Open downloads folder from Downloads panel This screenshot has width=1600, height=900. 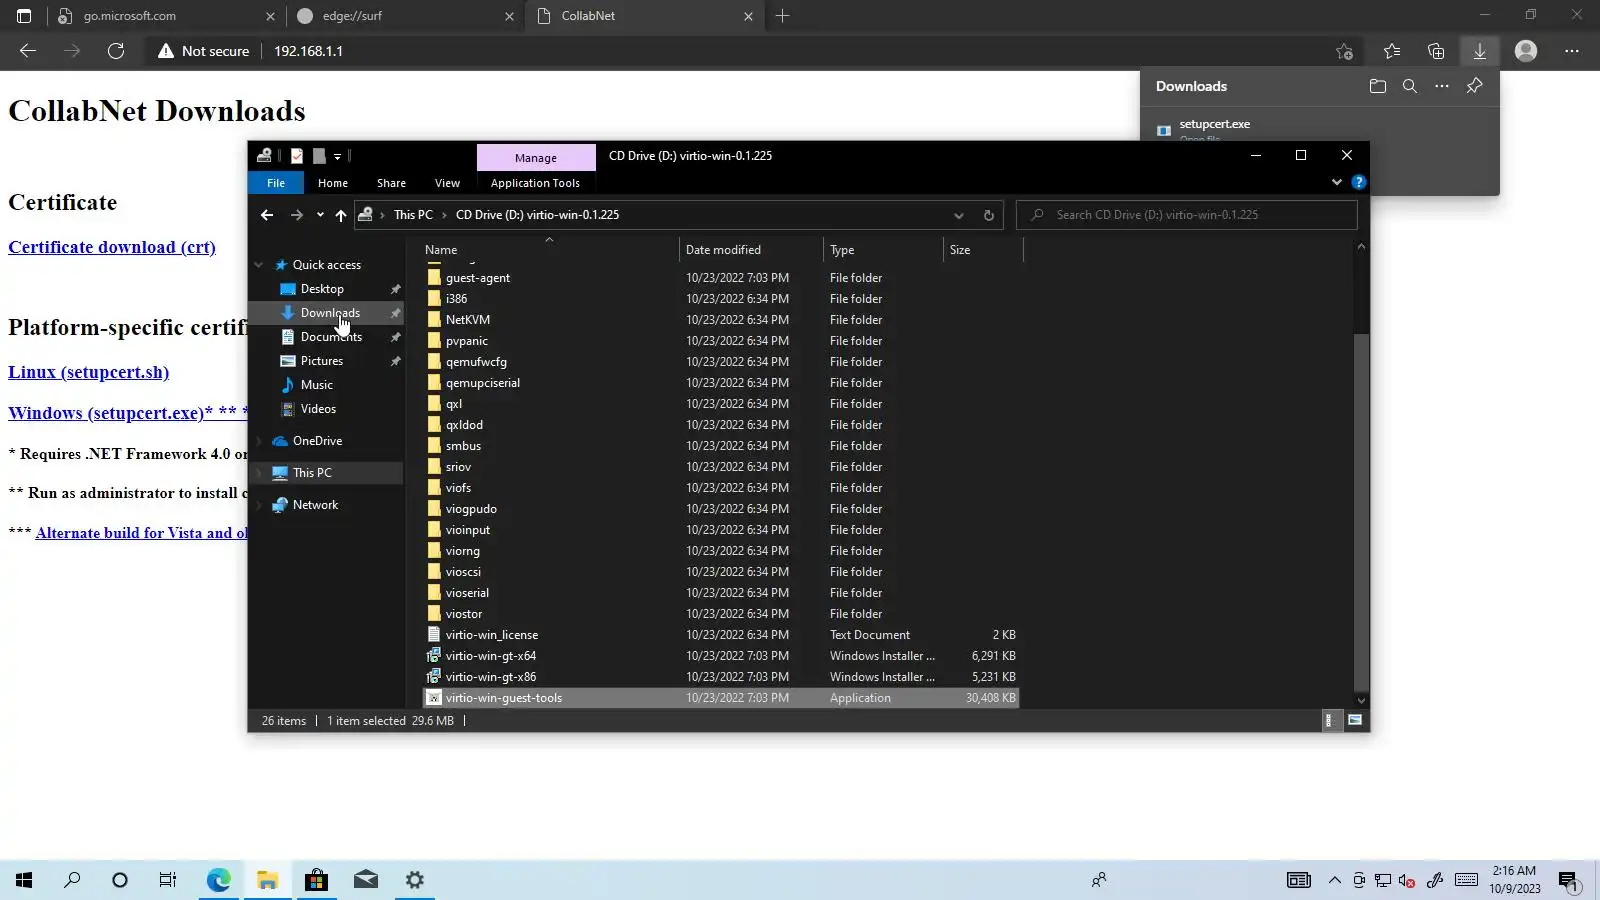pos(1378,86)
